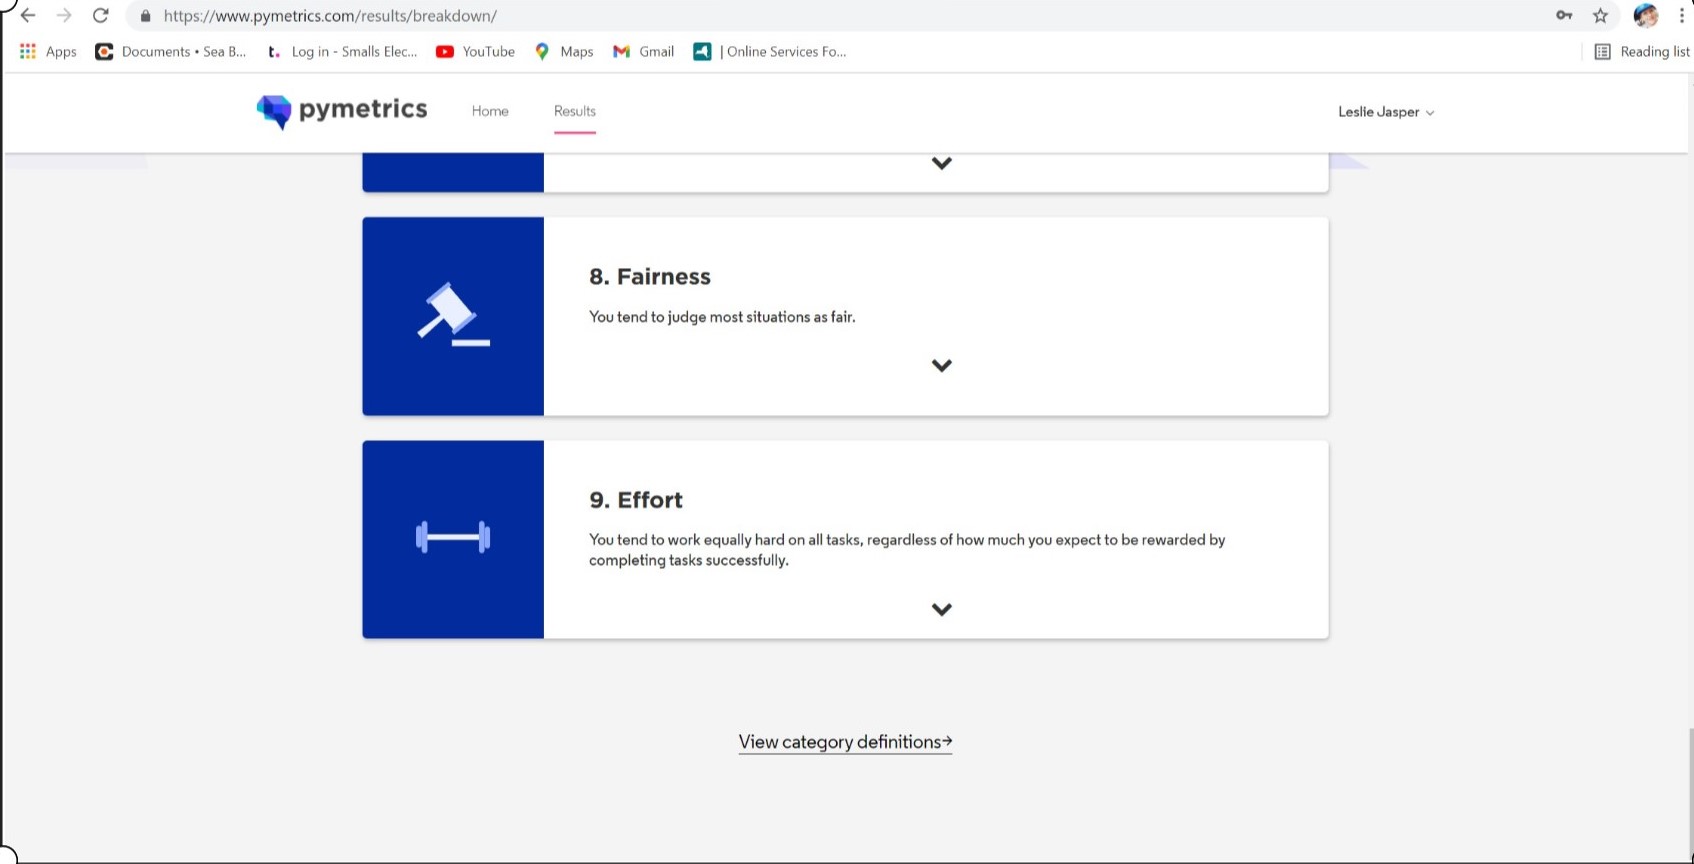Expand the Effort result details
1694x864 pixels.
[x=941, y=610]
